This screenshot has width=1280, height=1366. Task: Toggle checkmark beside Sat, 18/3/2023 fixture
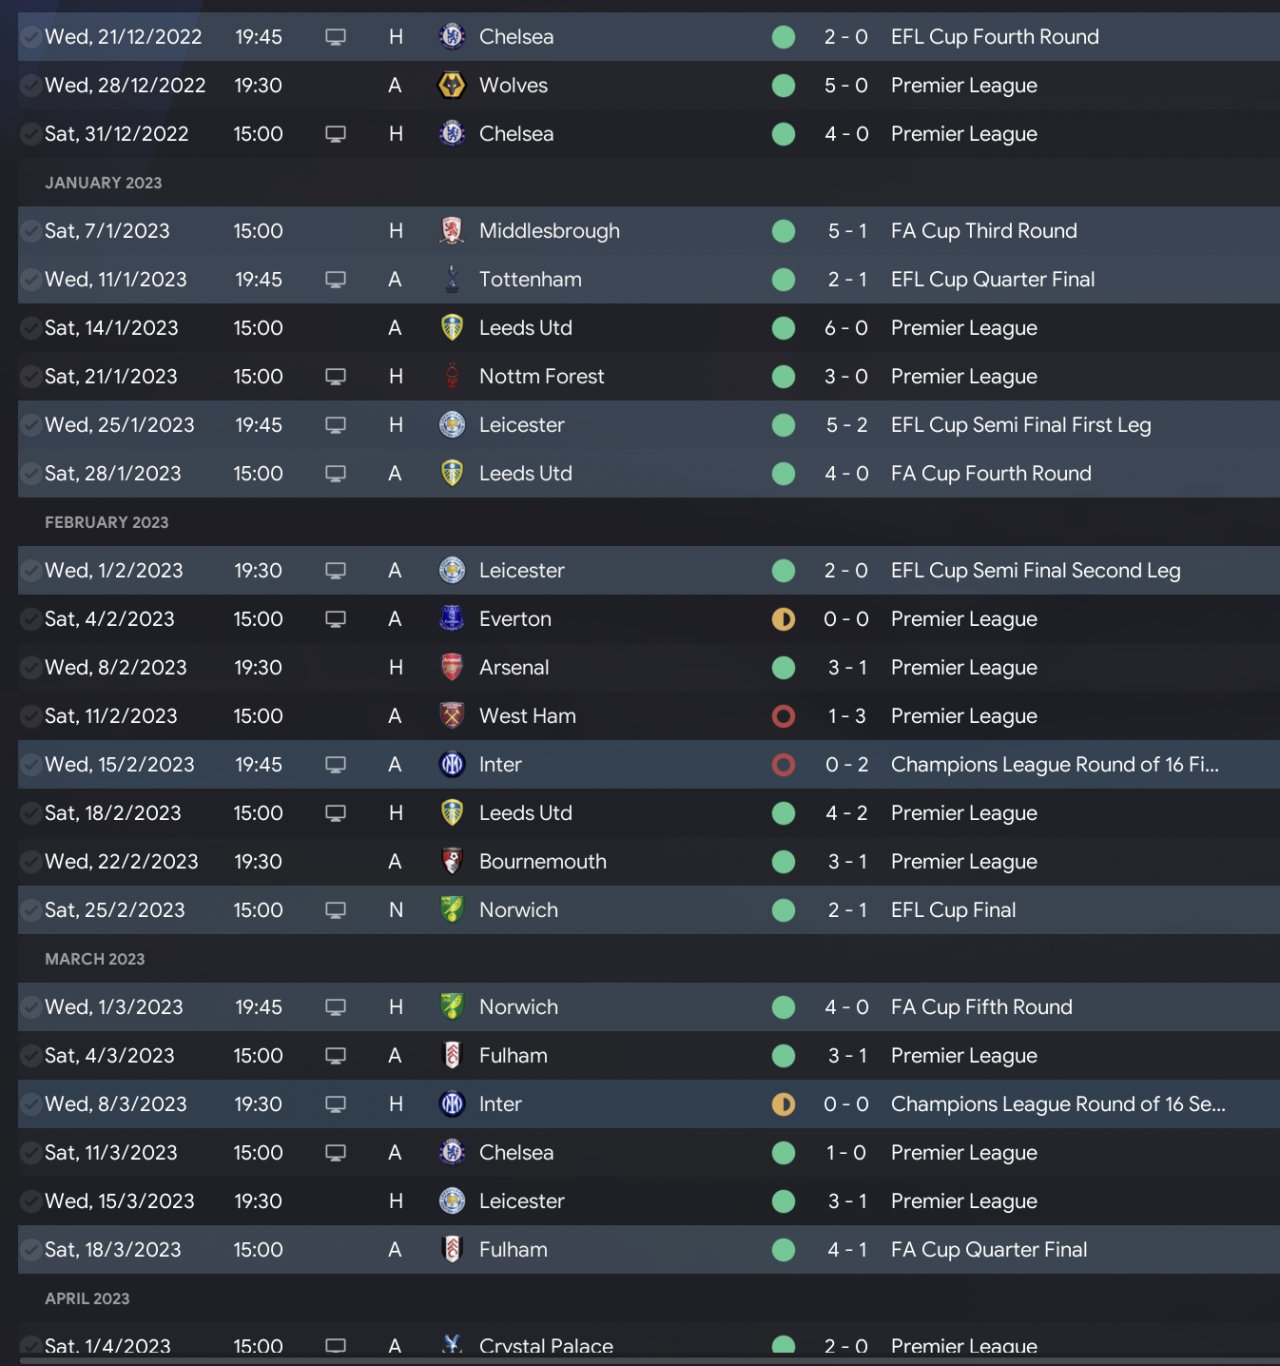[x=31, y=1250]
